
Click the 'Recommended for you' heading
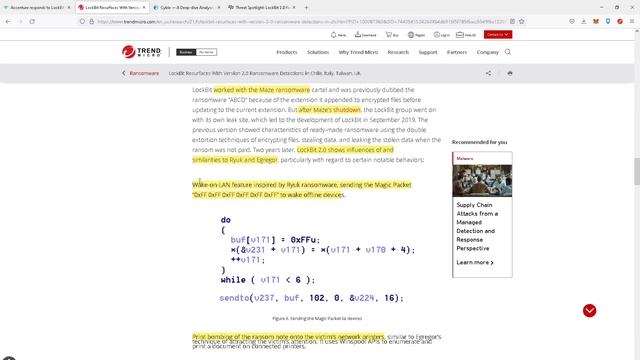[x=479, y=142]
